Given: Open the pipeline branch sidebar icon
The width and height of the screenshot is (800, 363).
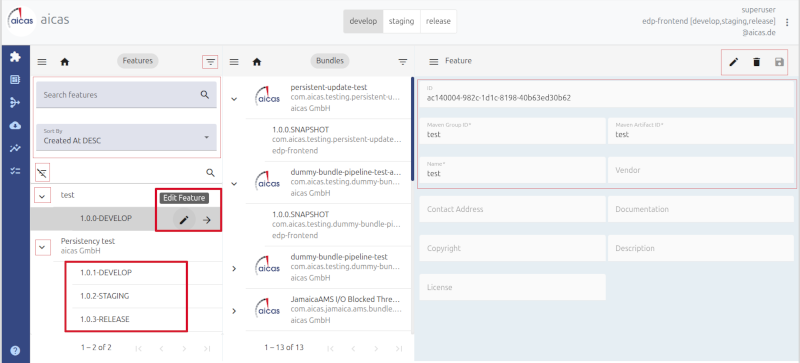Looking at the screenshot, I should [15, 103].
